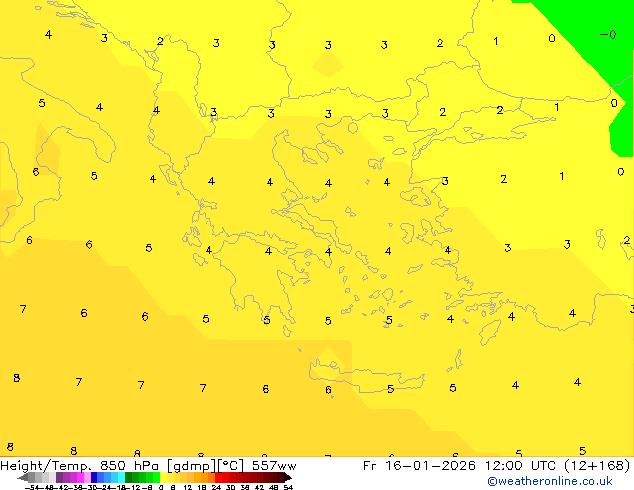Screen dimensions: 634x490
Task: Click the 'Height/Temp. 850 hPa' chart title
Action: tap(79, 466)
